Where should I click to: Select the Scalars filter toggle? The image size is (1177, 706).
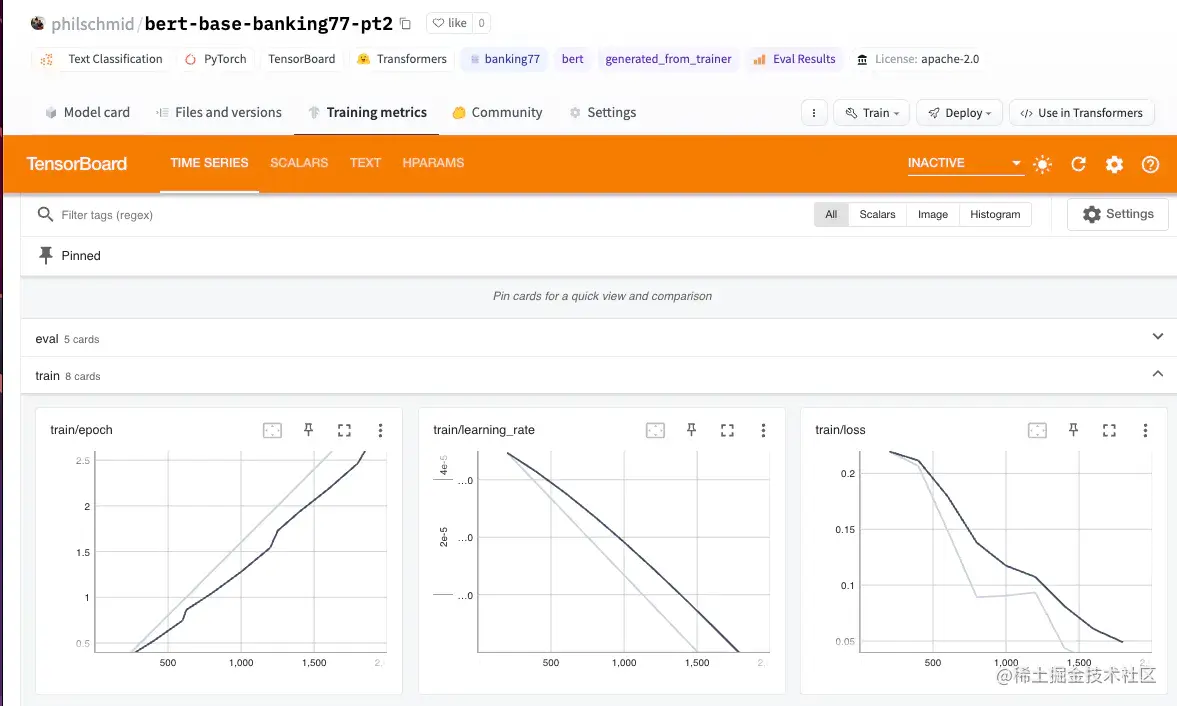(x=877, y=214)
